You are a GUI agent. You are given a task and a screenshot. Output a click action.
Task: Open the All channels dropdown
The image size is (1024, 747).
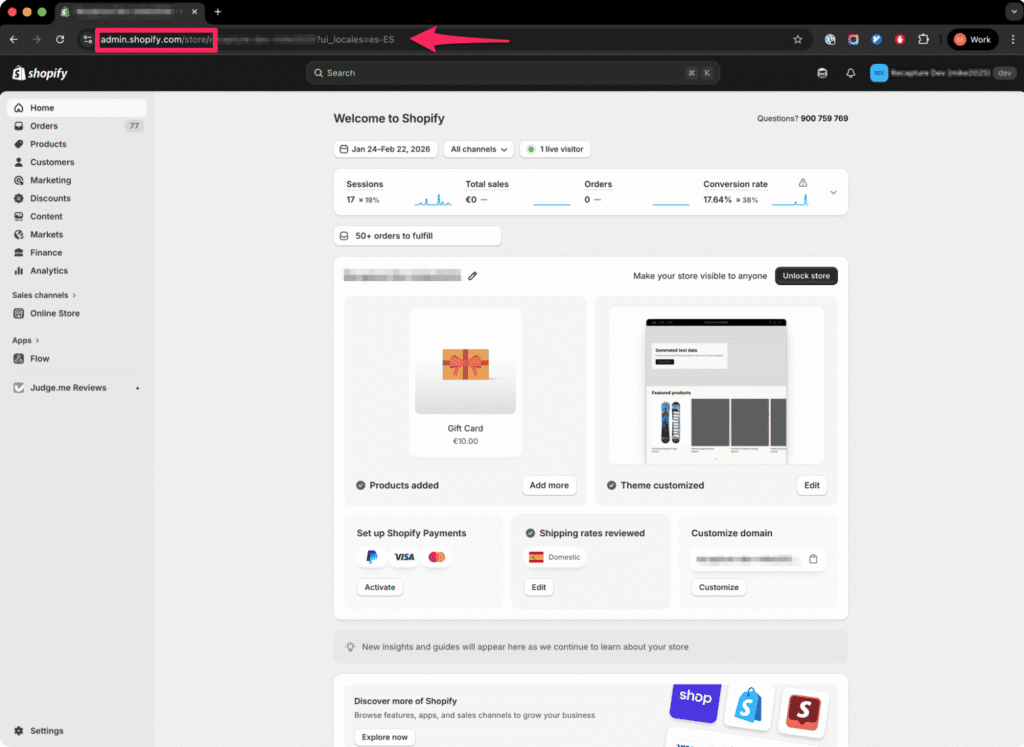(478, 149)
